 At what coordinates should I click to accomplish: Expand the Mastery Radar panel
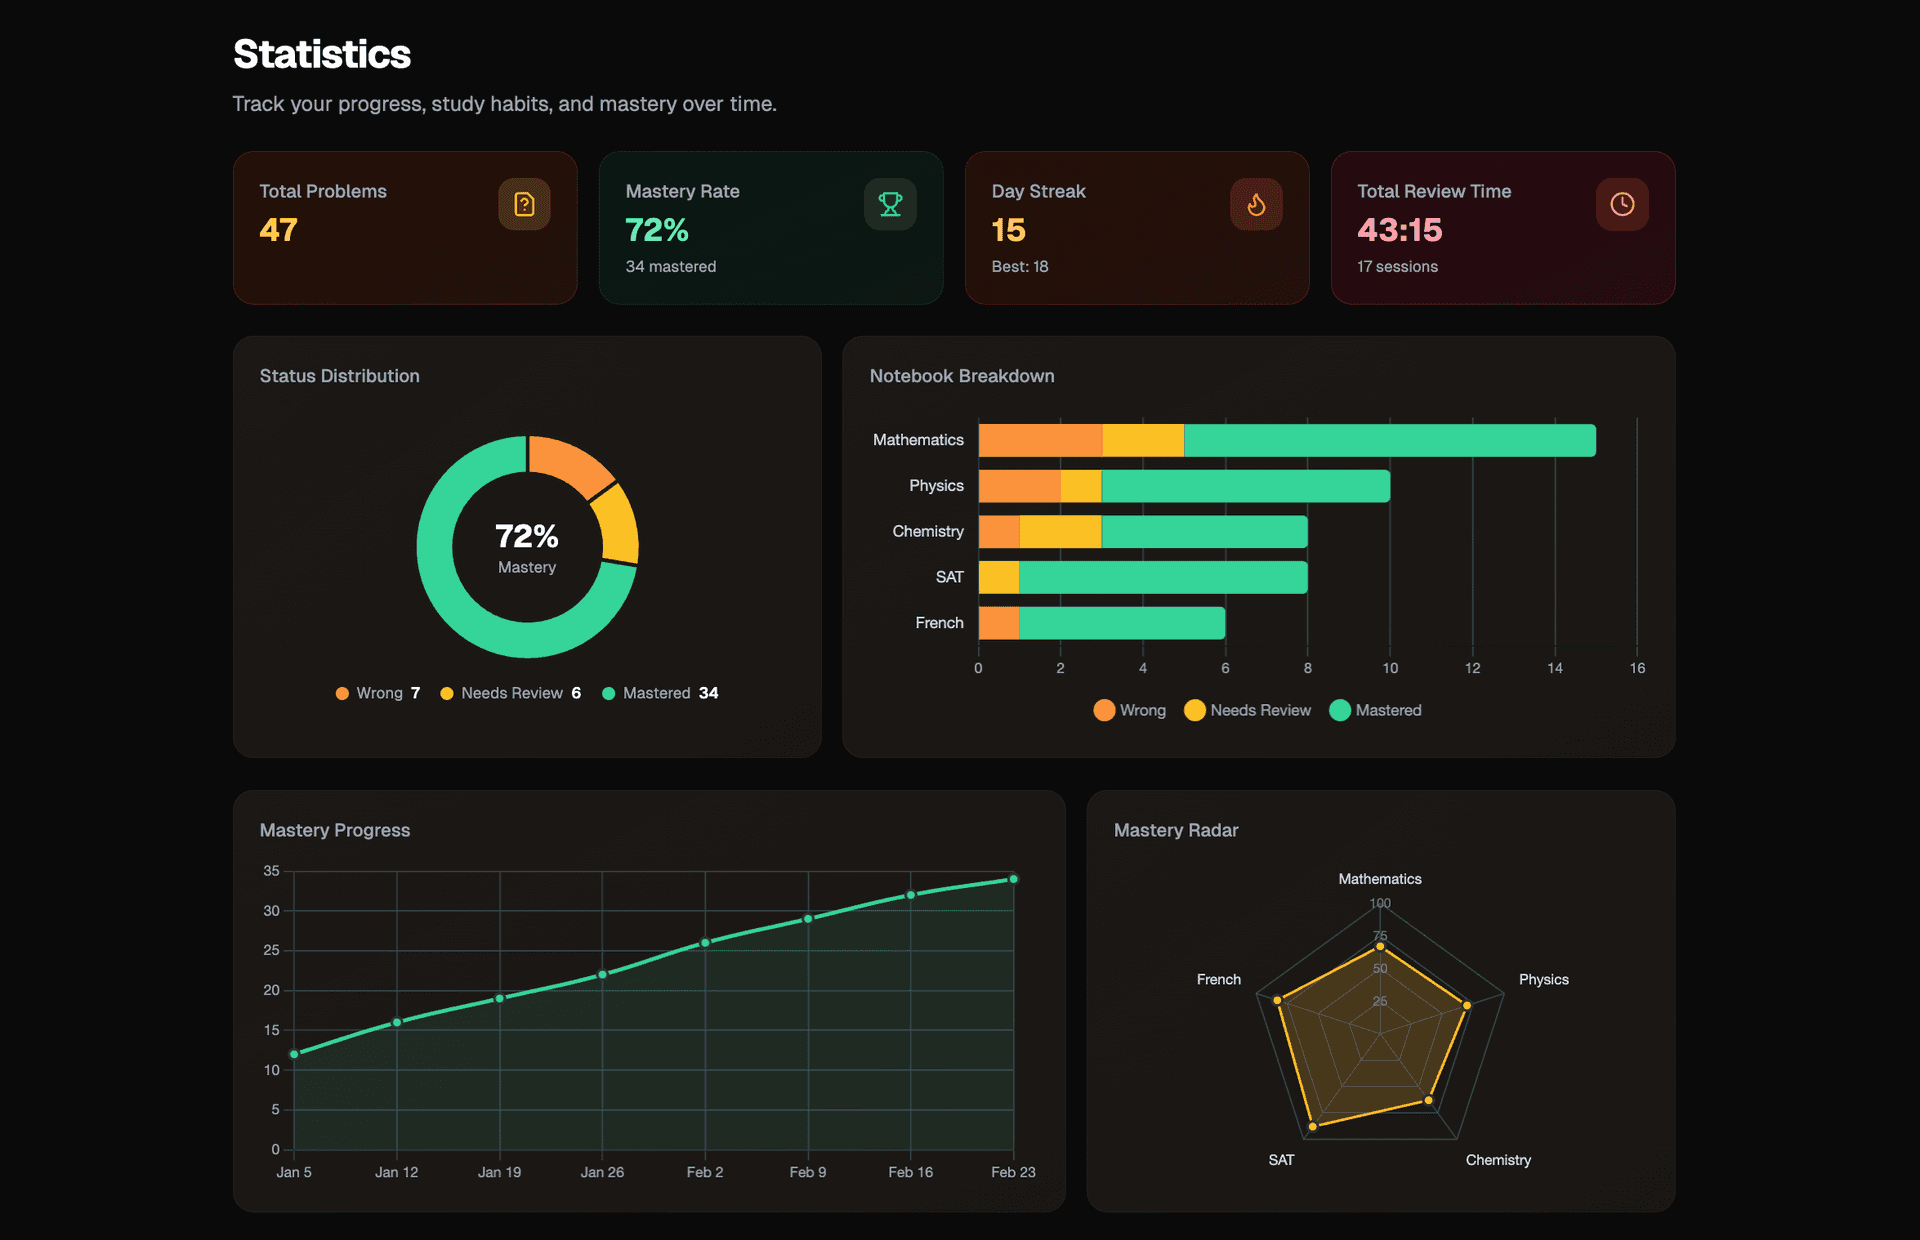1176,830
